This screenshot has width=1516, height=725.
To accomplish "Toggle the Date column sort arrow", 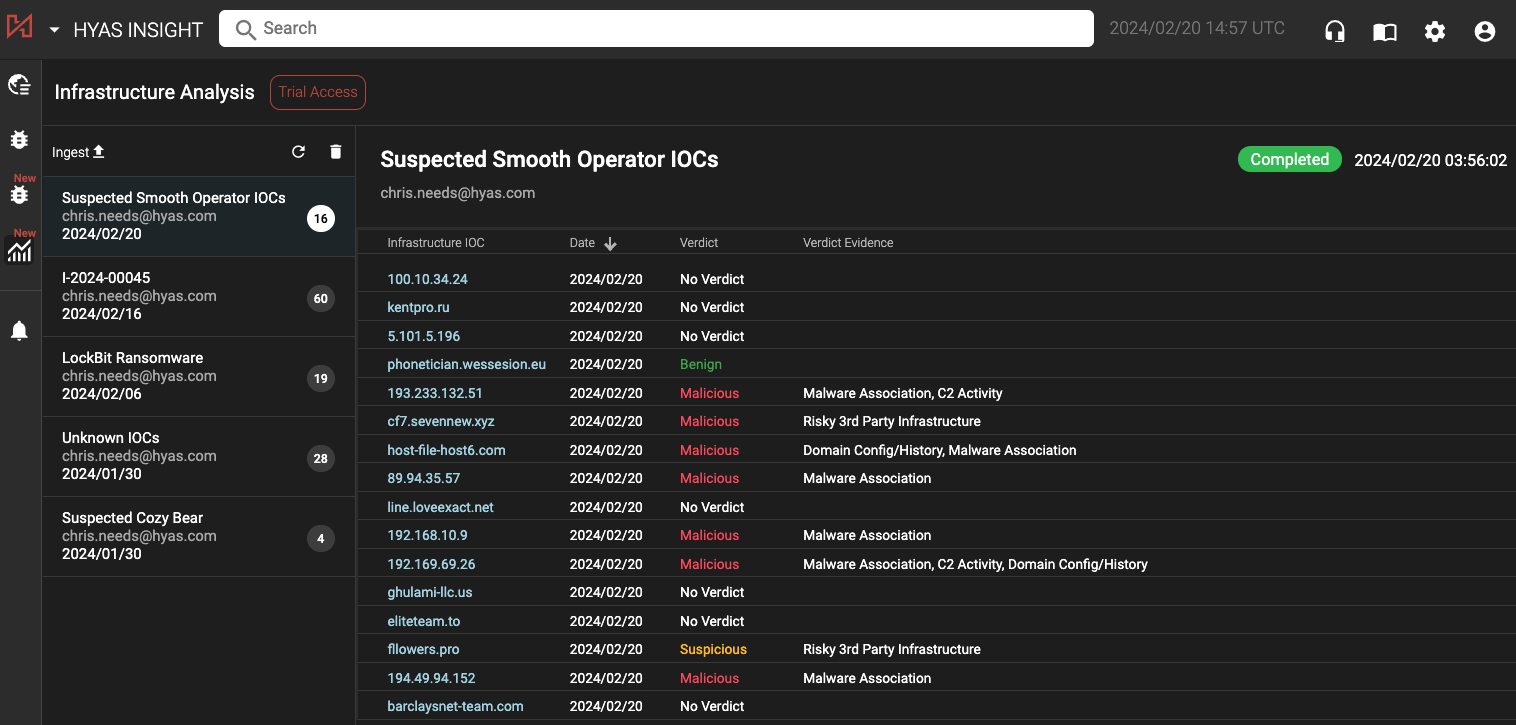I will click(610, 244).
